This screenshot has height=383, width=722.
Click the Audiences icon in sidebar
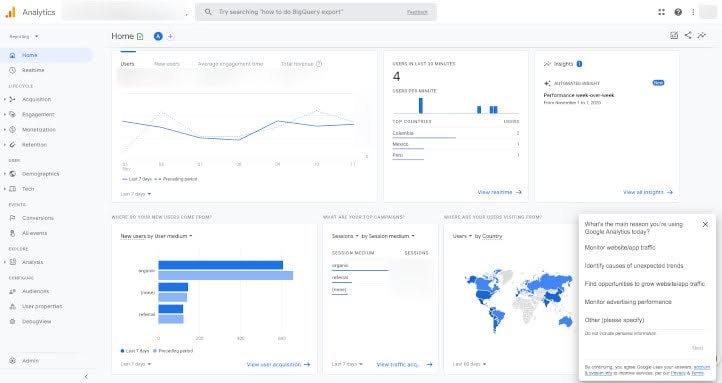pos(12,291)
